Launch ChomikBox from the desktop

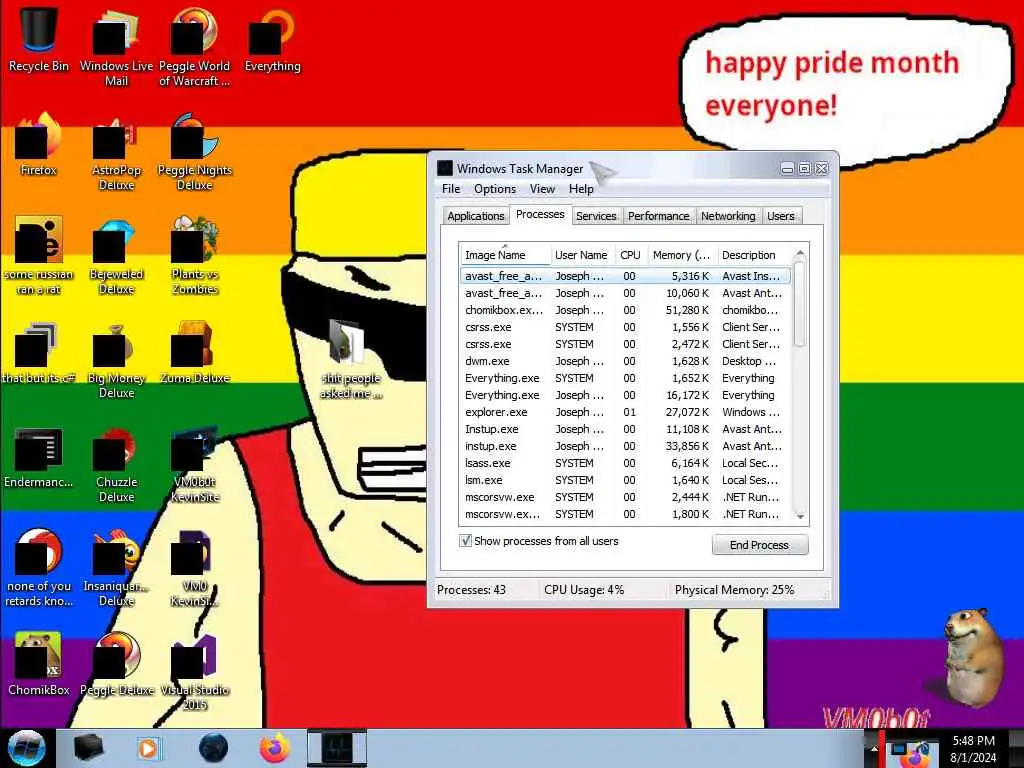(39, 665)
